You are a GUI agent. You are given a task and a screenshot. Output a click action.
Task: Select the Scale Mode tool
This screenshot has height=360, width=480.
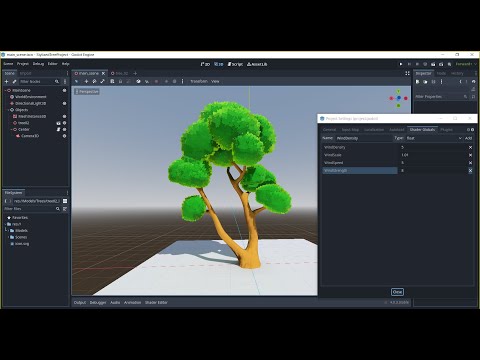[103, 81]
